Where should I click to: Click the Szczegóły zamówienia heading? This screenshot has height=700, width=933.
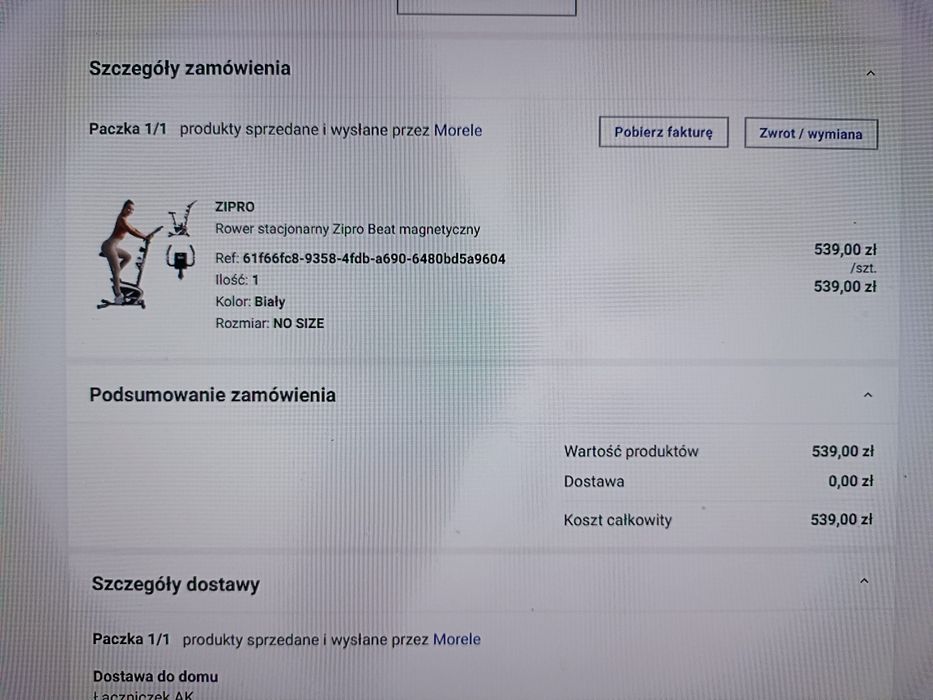click(x=190, y=69)
